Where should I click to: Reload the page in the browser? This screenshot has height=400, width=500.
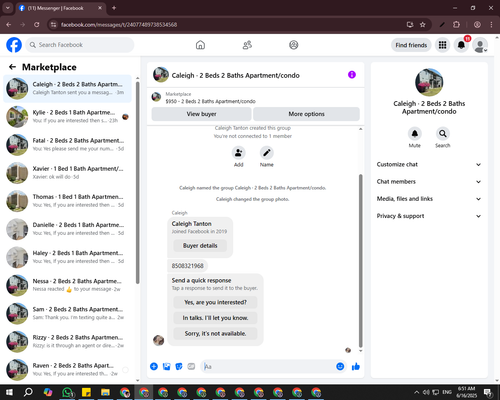37,25
